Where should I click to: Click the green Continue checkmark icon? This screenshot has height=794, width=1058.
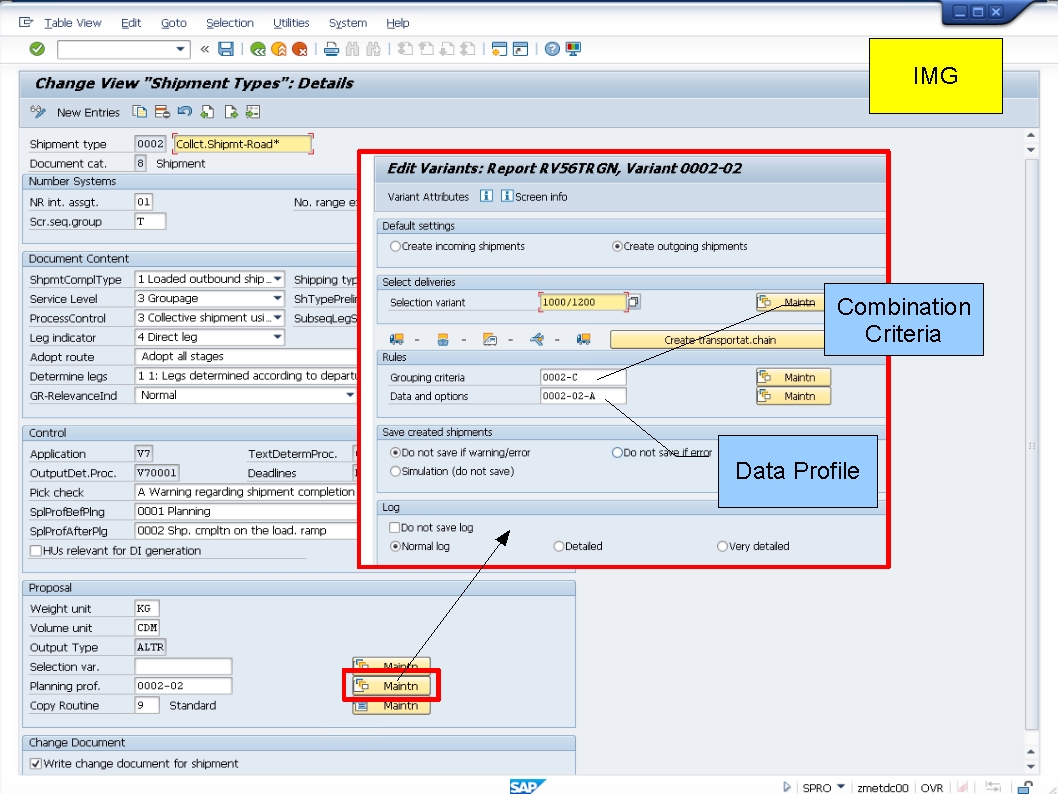pos(38,48)
